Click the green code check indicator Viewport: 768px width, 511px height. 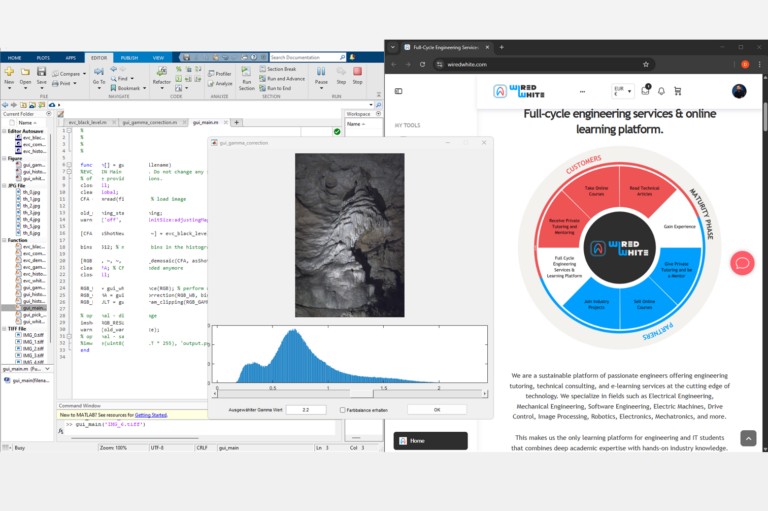click(x=337, y=131)
